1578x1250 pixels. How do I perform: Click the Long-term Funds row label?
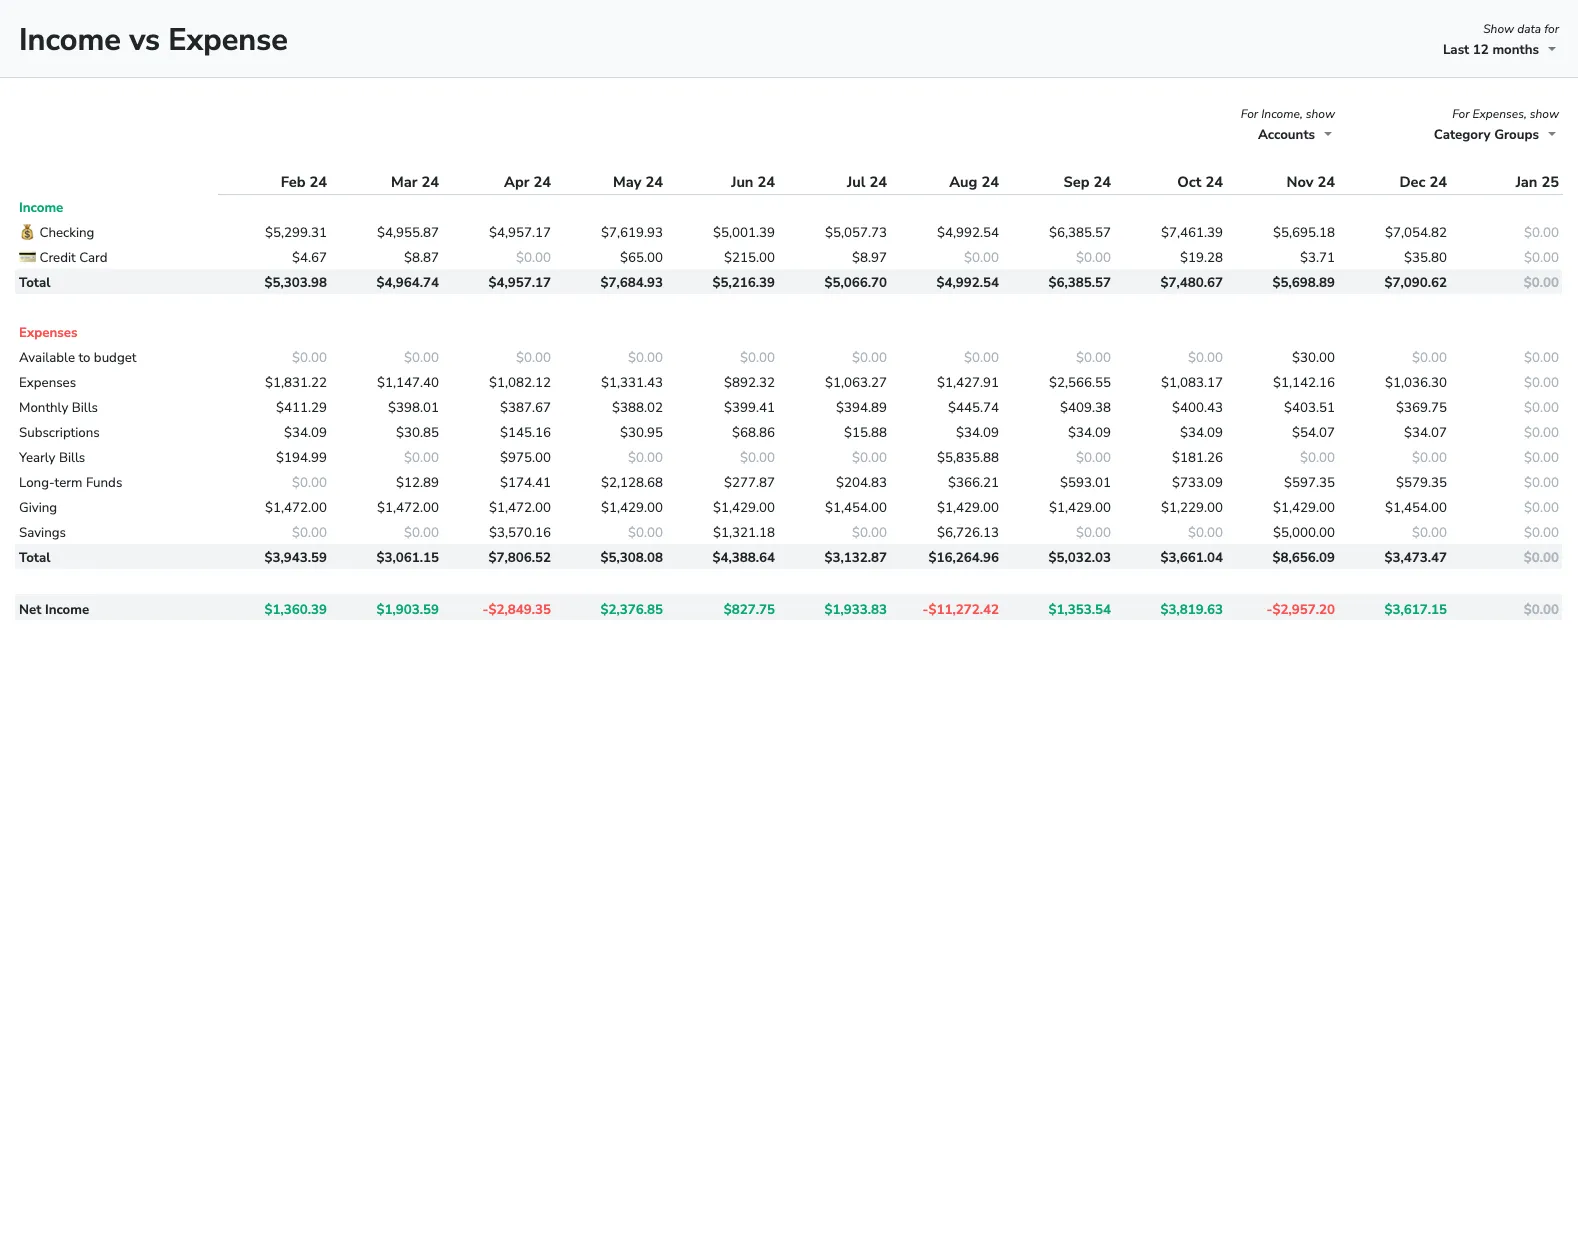point(70,483)
